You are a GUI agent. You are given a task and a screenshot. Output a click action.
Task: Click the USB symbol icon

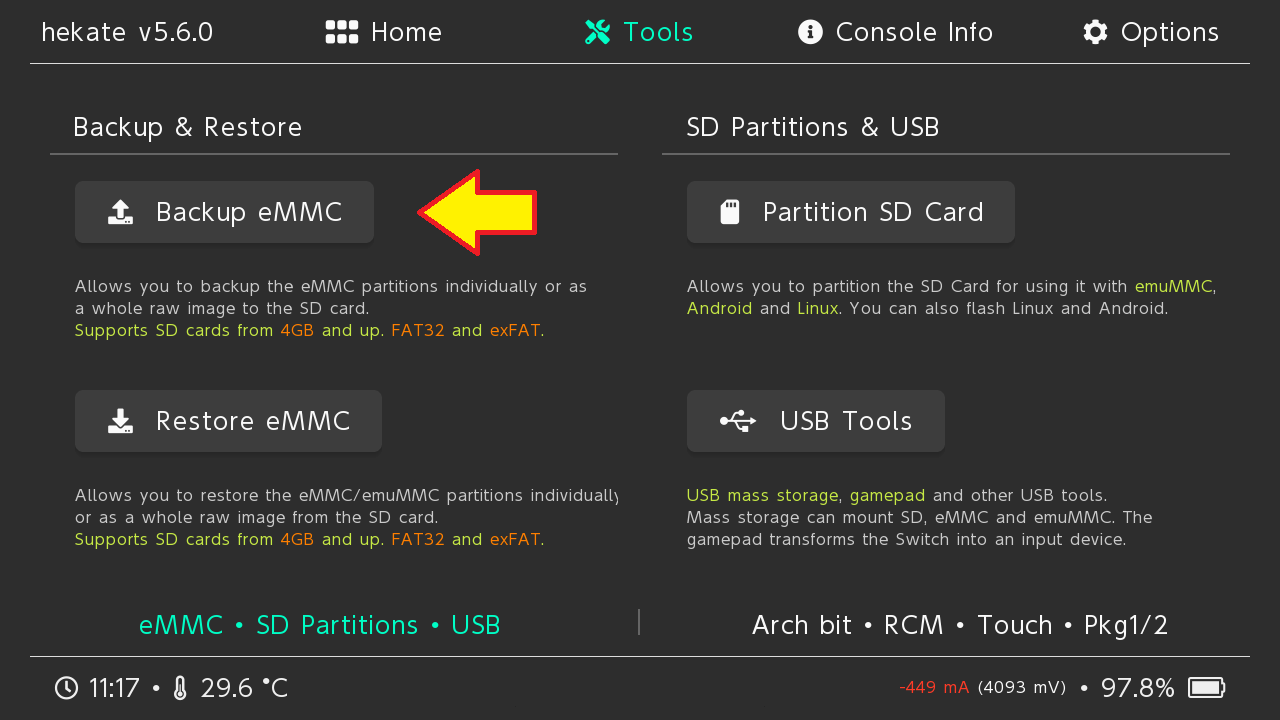[738, 421]
